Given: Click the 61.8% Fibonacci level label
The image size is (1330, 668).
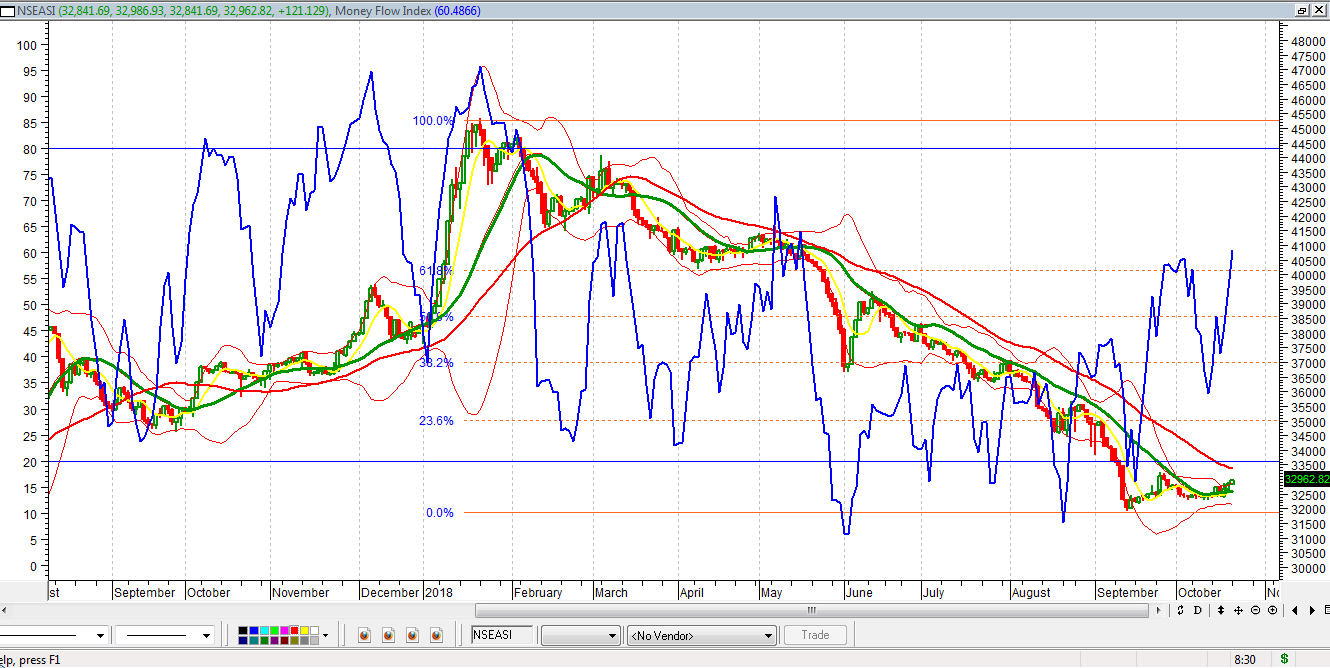Looking at the screenshot, I should (x=436, y=271).
